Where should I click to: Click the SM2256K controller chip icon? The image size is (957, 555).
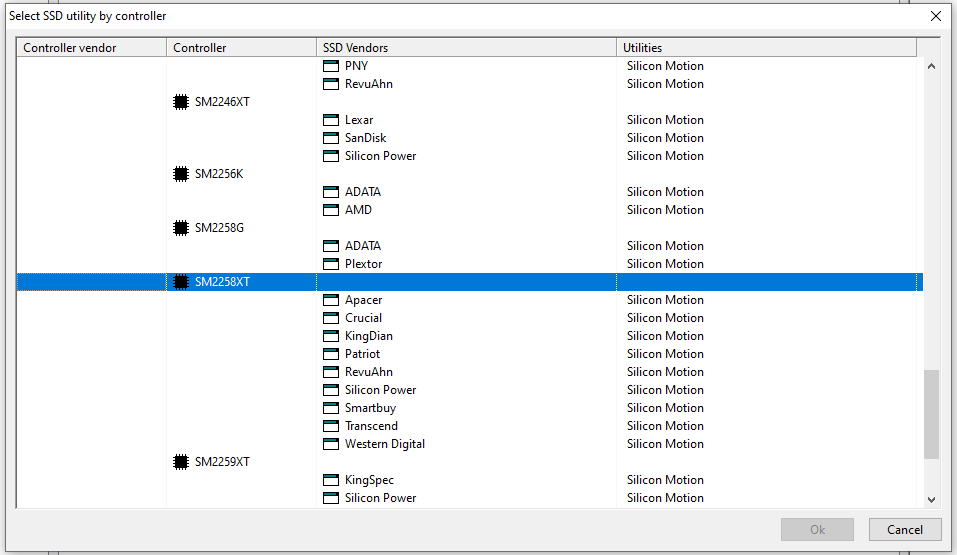(x=181, y=174)
